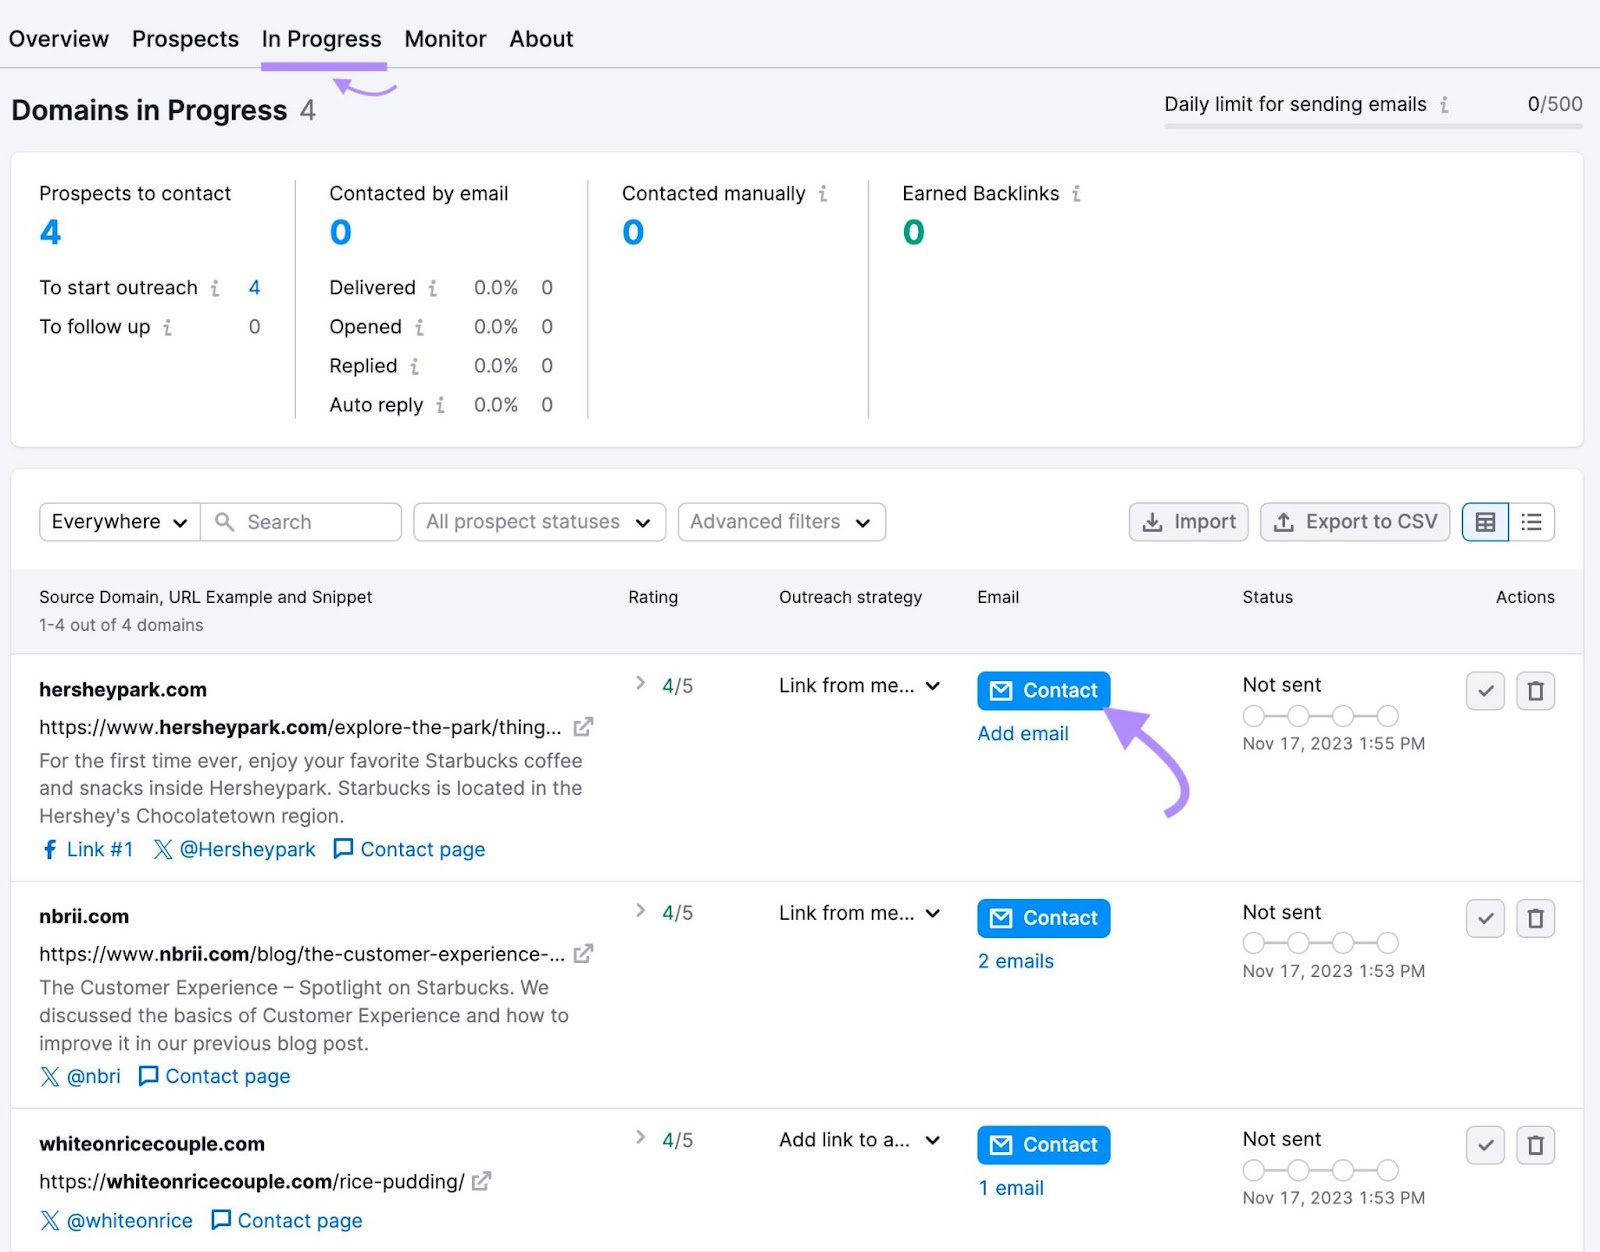Expand Advanced filters dropdown

[x=781, y=522]
